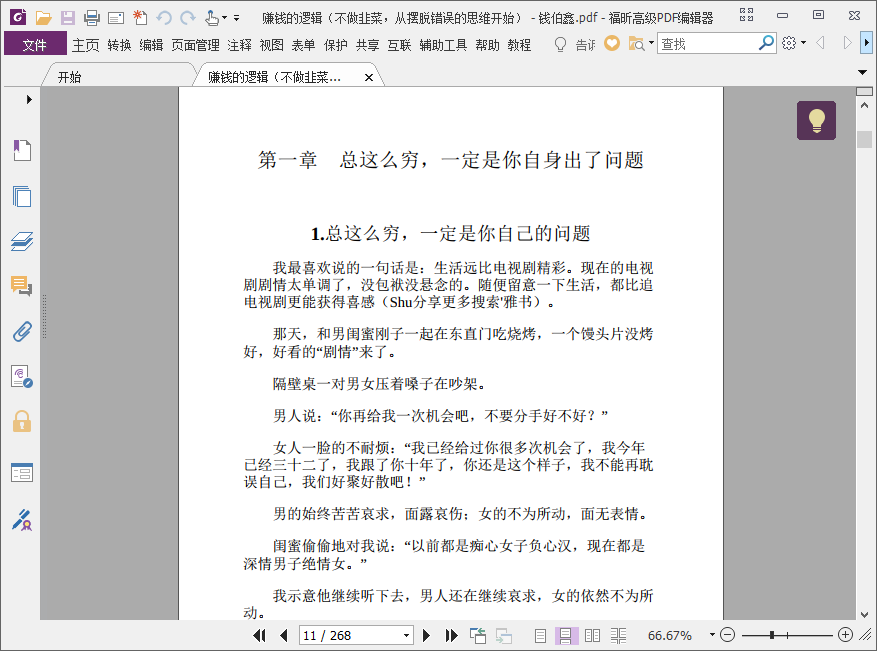
Task: Open the 教程 ribbon tab
Action: 519,45
